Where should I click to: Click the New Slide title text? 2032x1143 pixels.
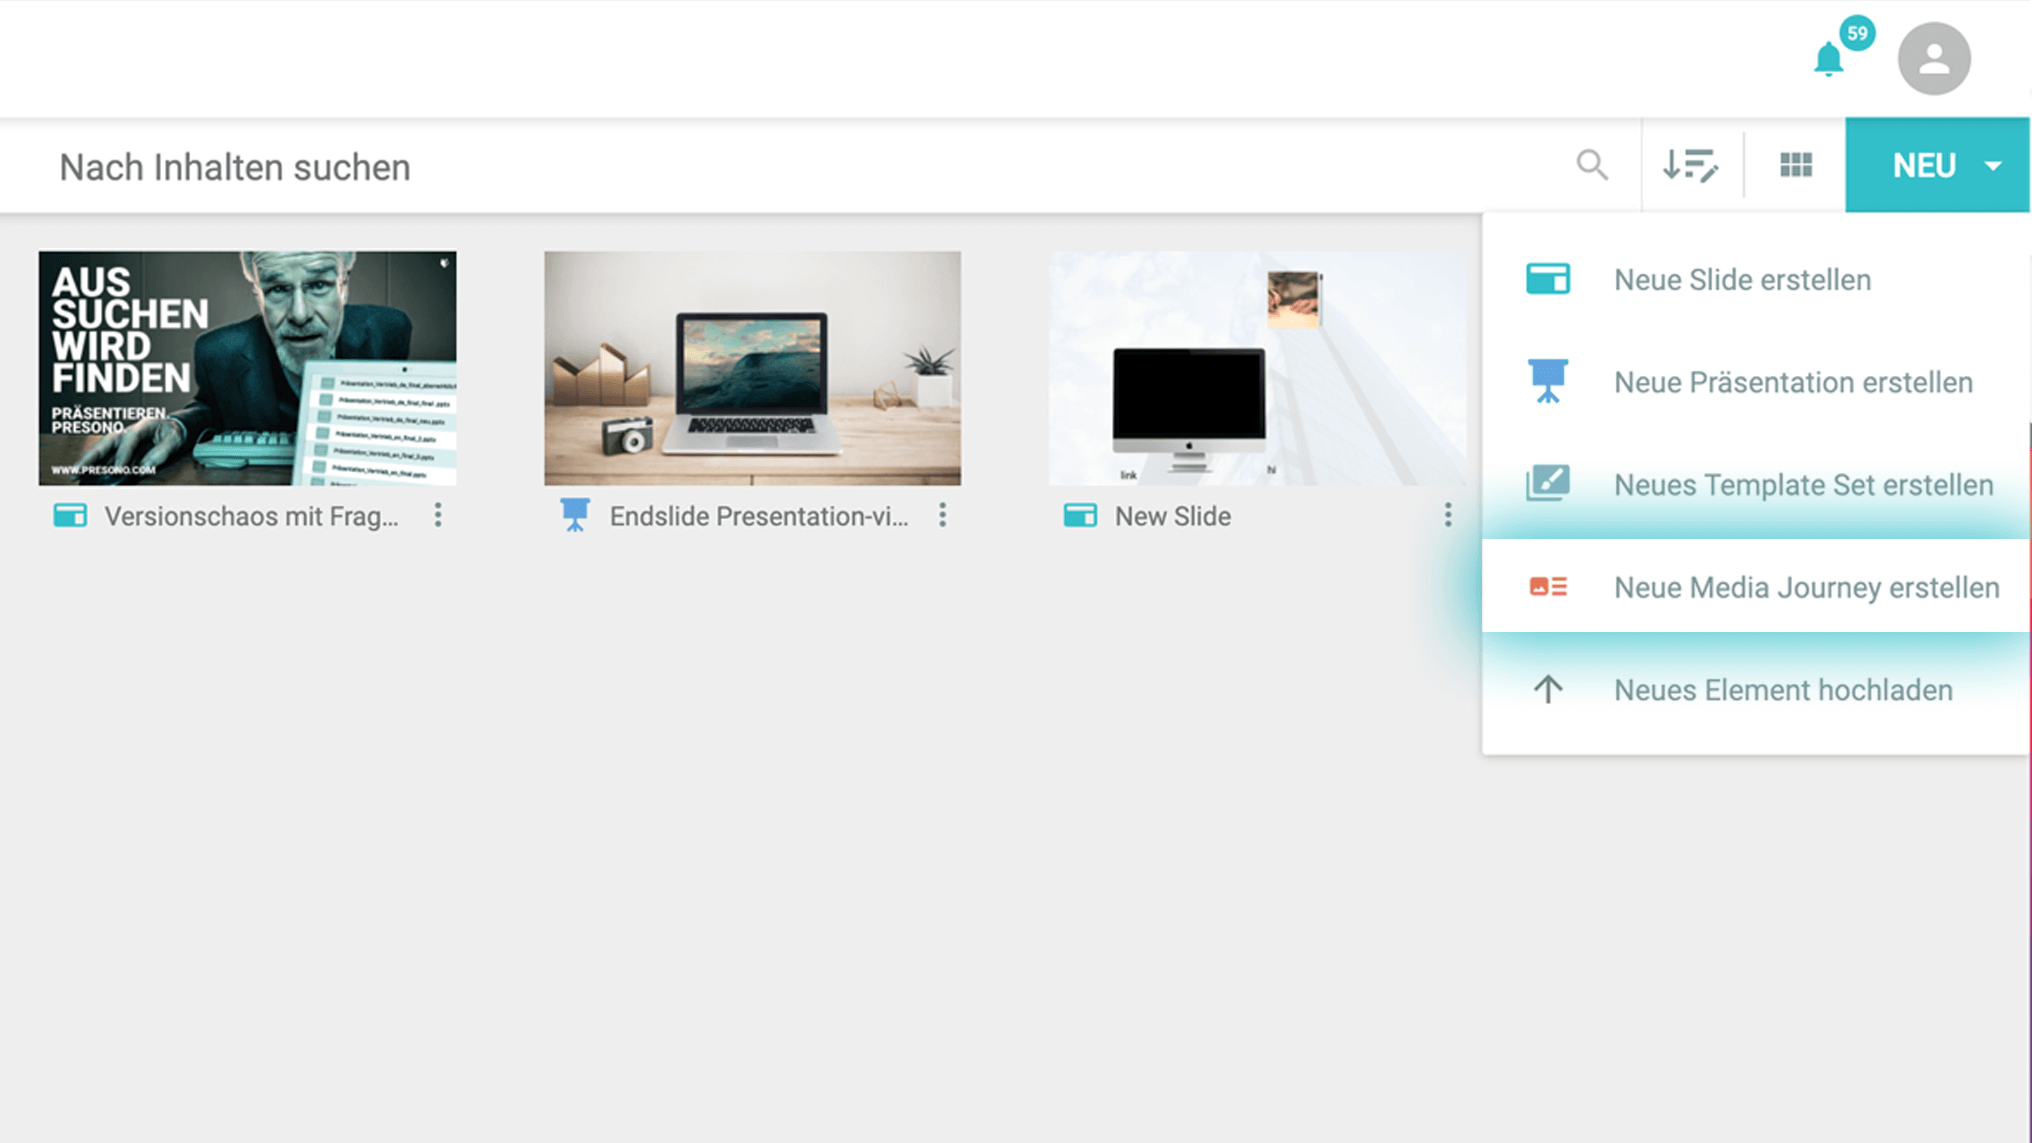click(x=1173, y=516)
